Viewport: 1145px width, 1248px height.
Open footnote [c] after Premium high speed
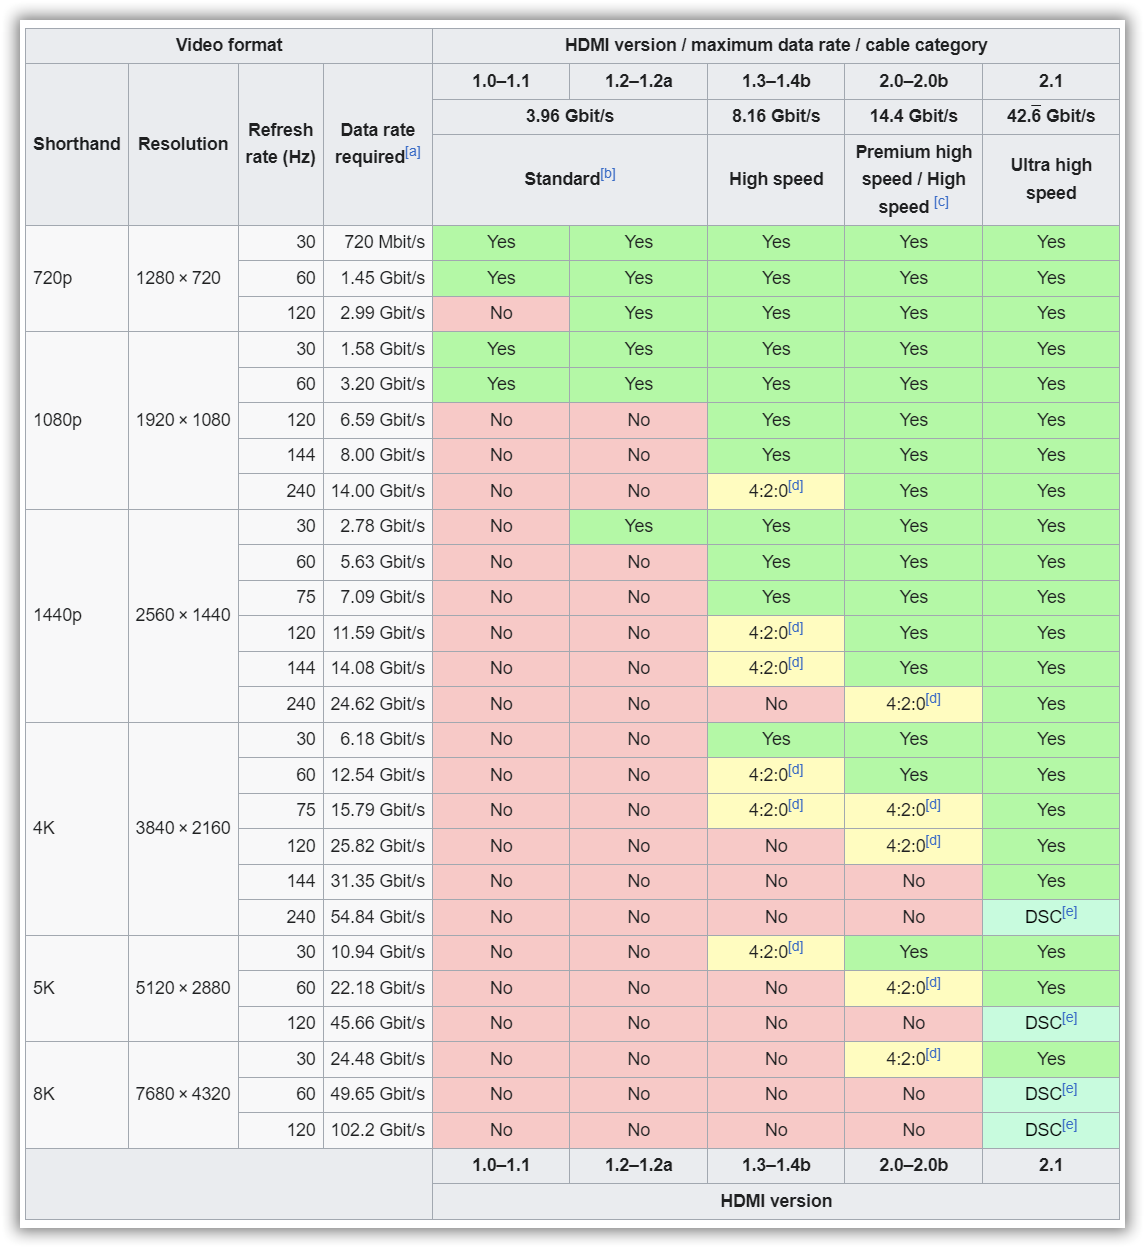coord(941,202)
